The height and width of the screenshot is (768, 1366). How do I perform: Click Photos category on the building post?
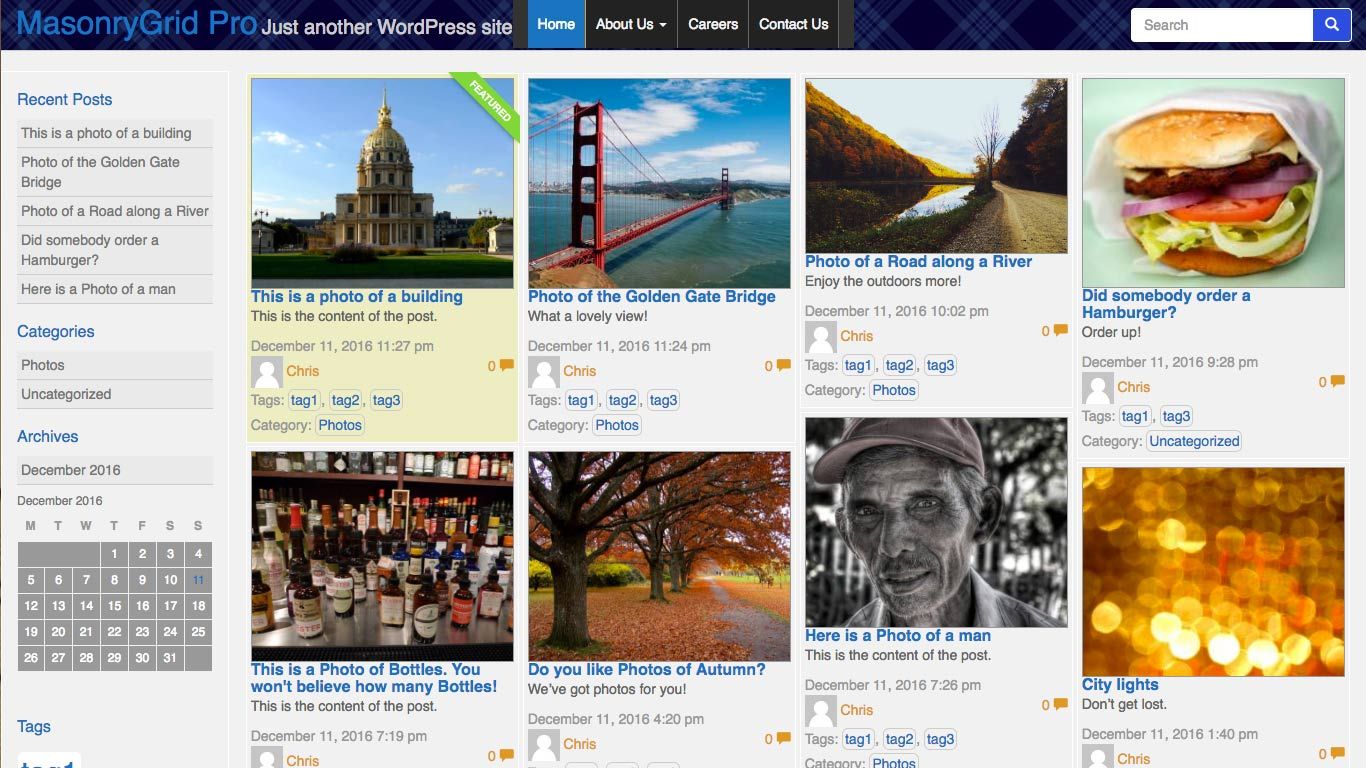[x=340, y=425]
